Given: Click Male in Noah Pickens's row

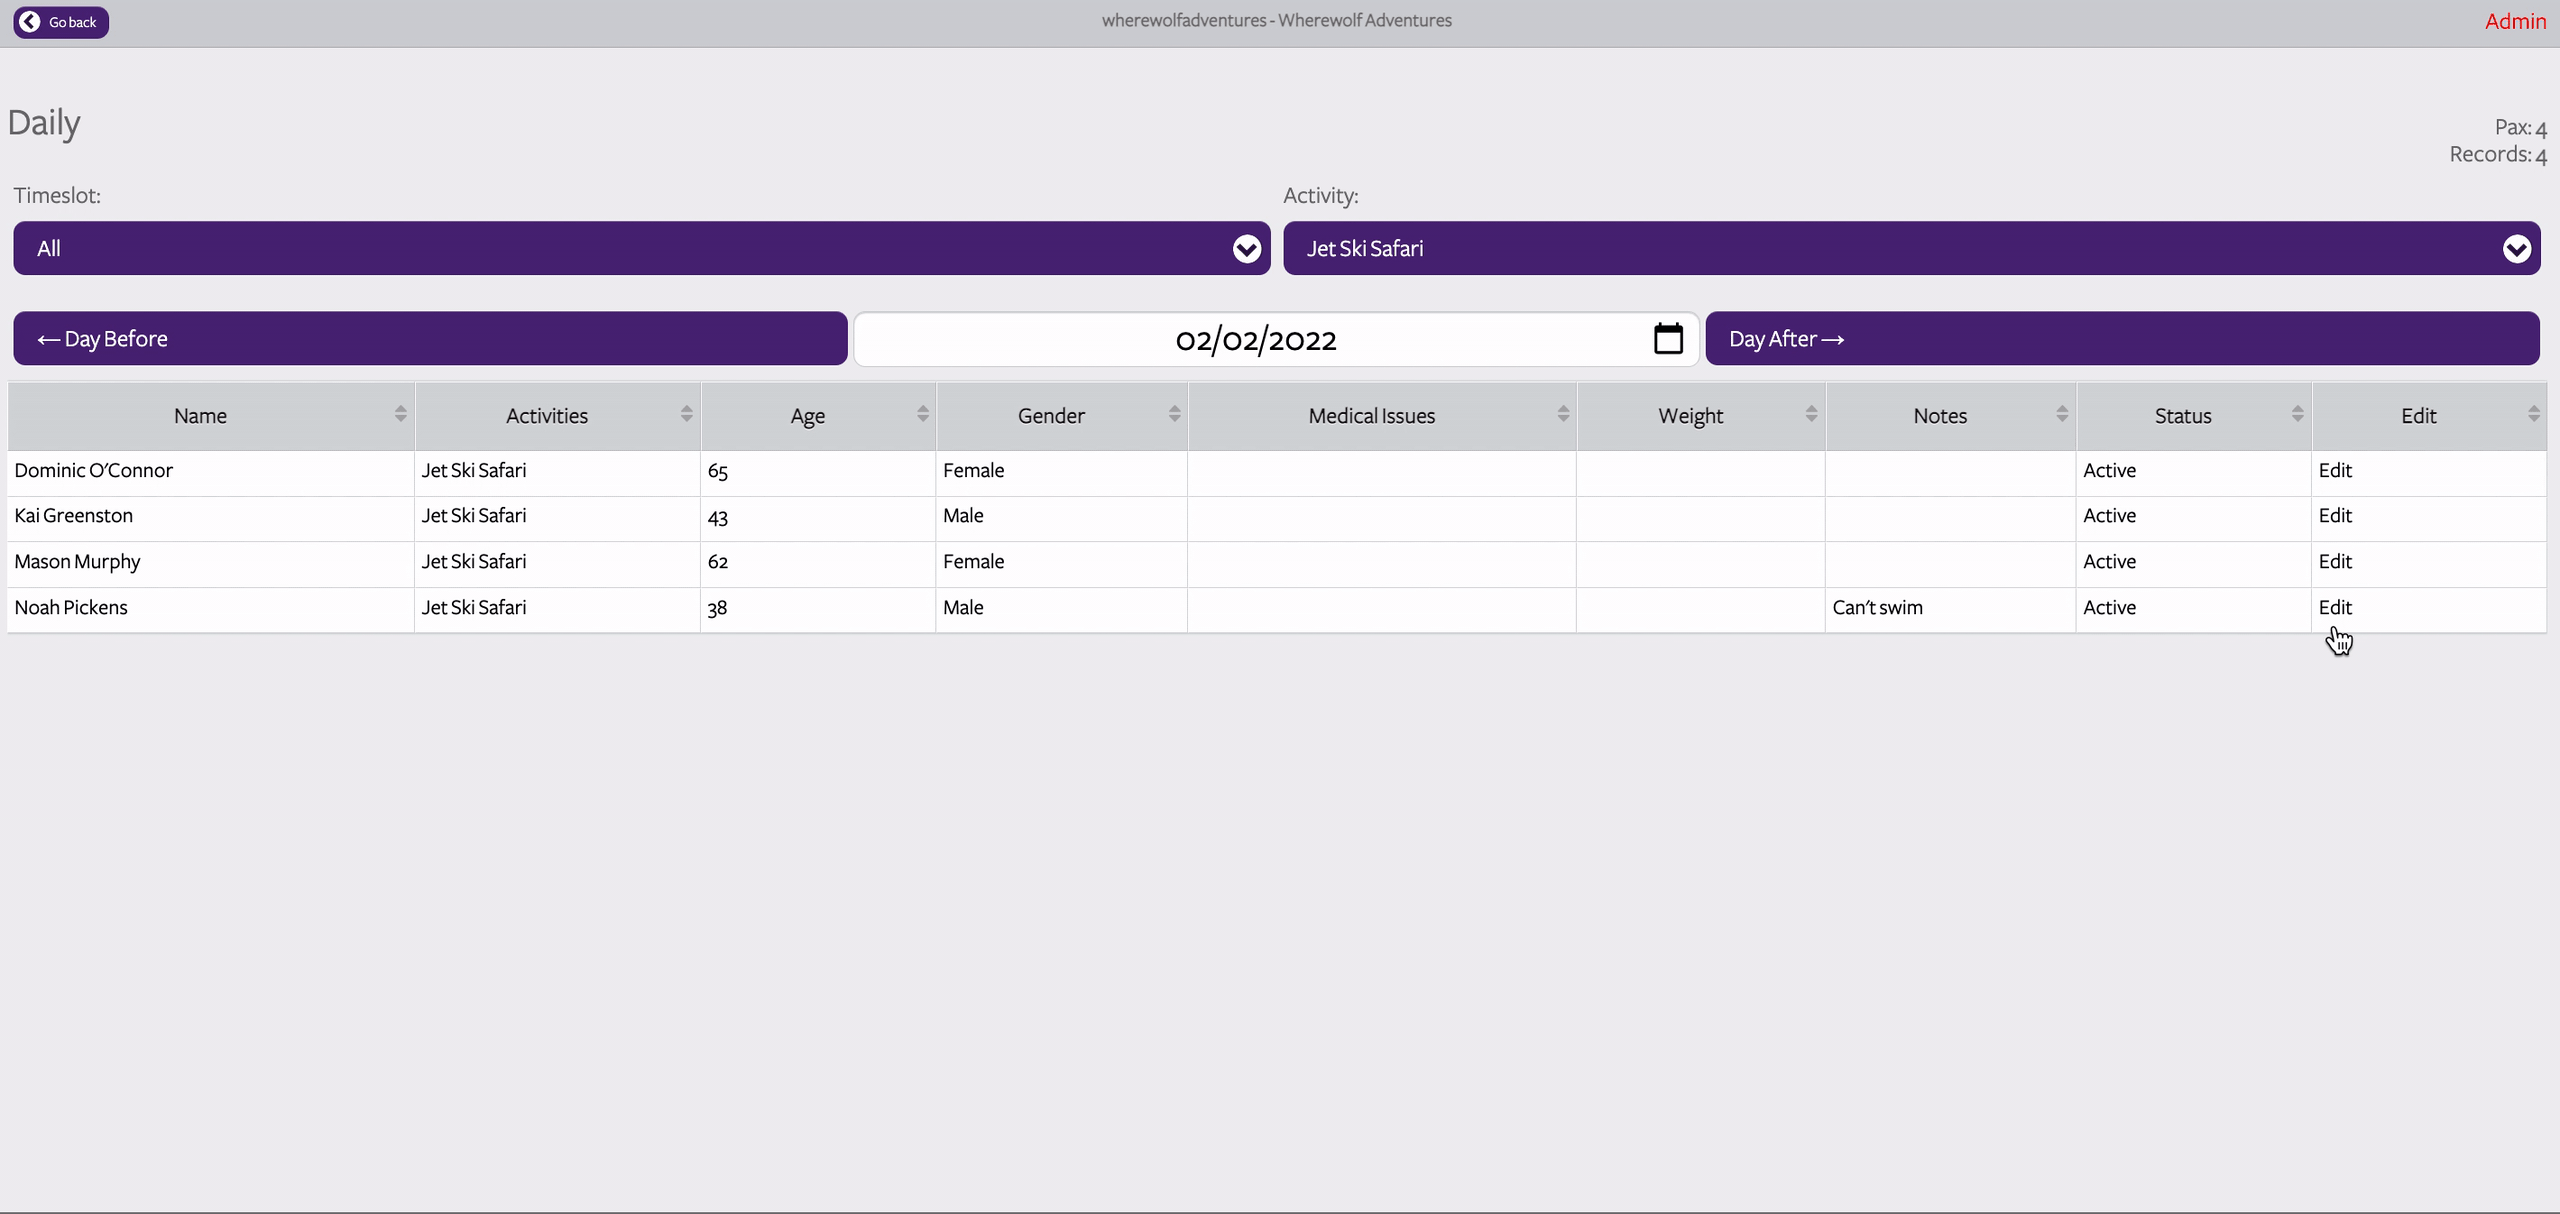Looking at the screenshot, I should tap(963, 607).
